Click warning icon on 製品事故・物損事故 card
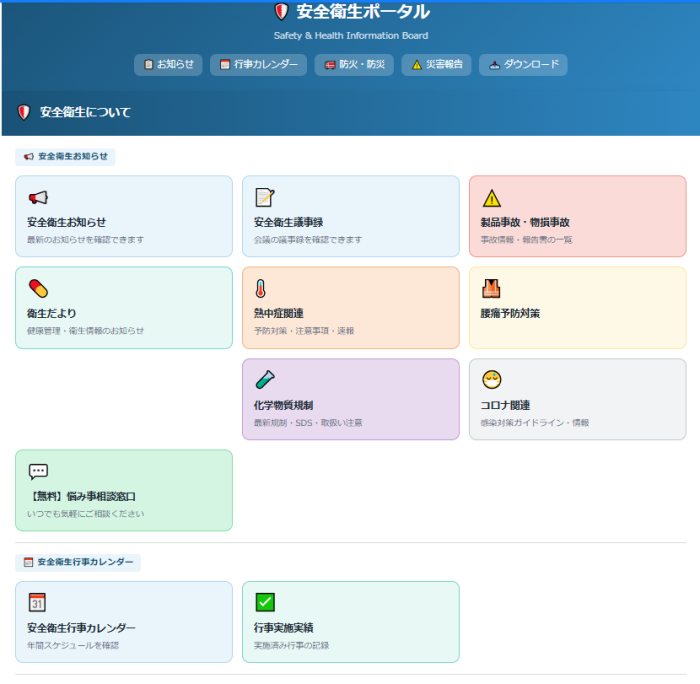 (492, 198)
